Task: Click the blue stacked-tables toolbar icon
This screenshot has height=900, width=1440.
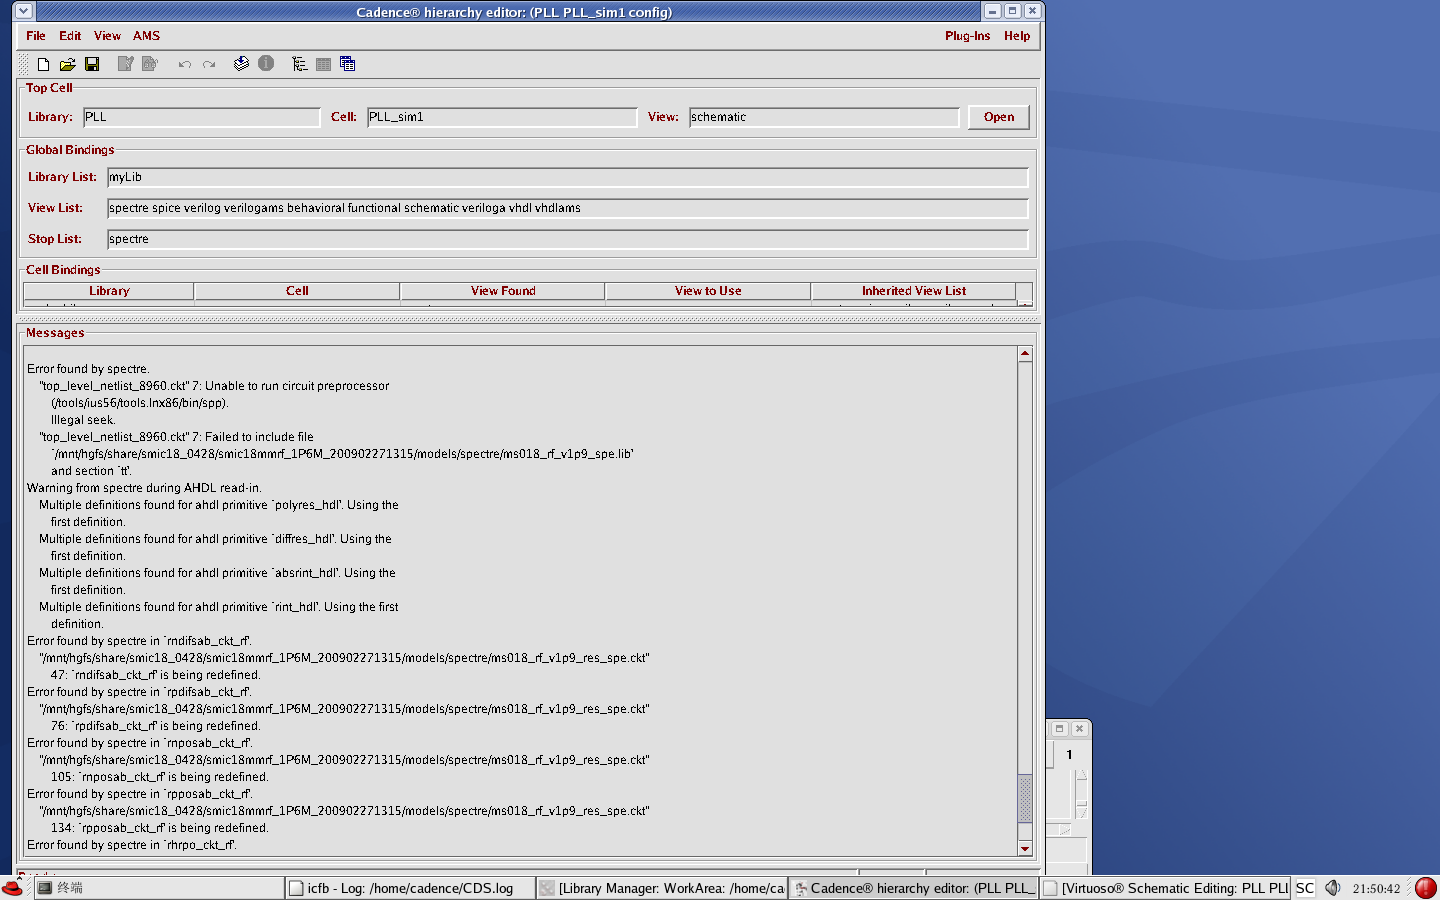Action: (348, 64)
